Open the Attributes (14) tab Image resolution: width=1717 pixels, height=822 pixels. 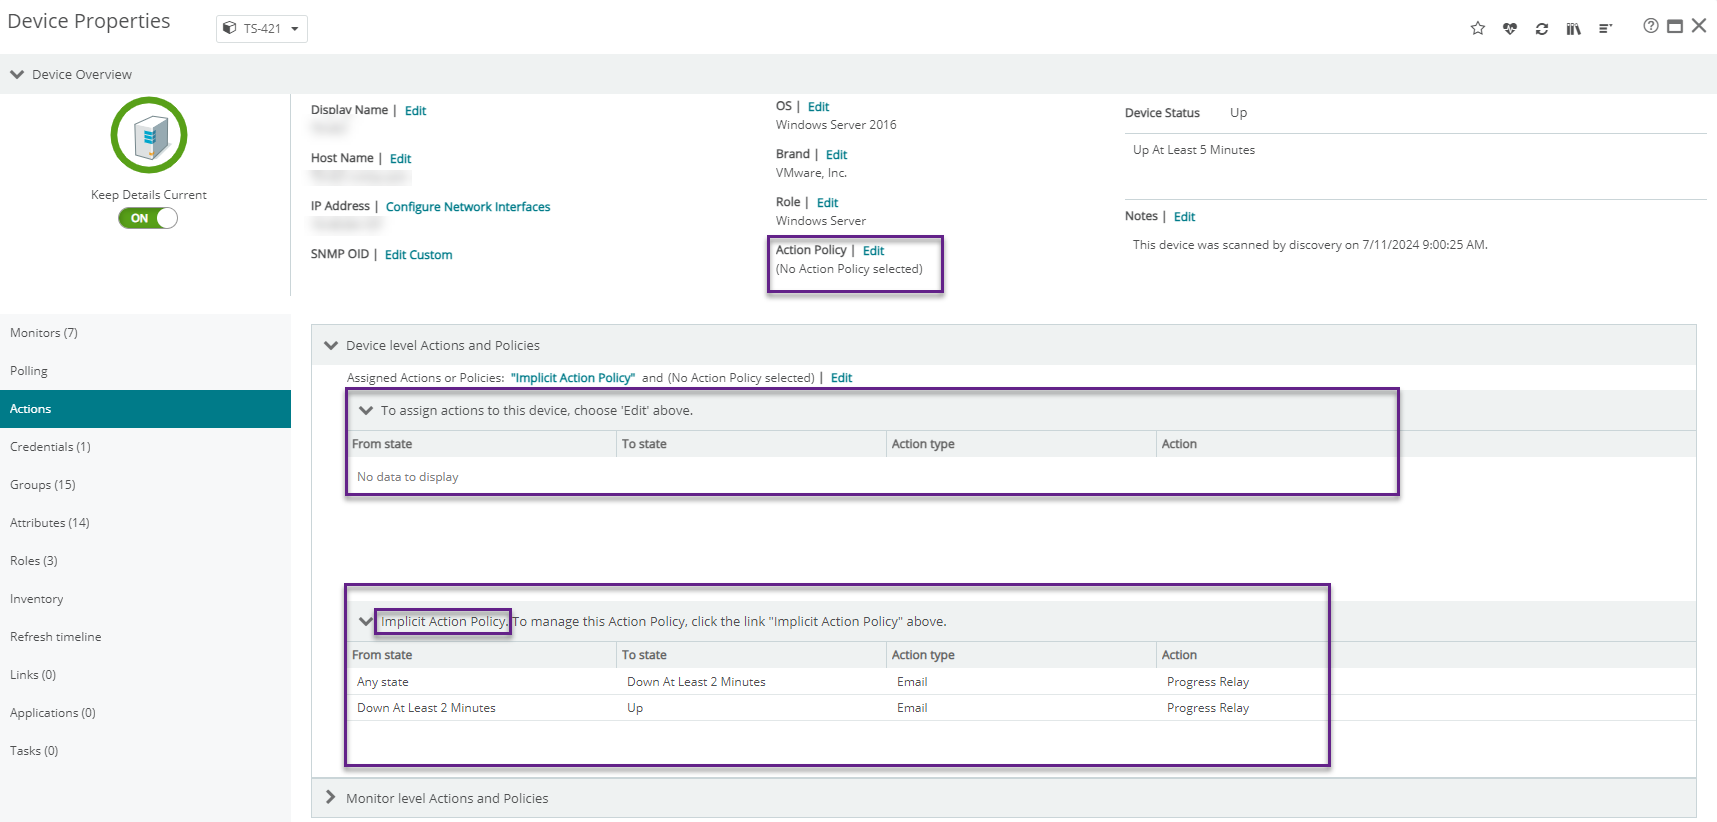tap(145, 523)
